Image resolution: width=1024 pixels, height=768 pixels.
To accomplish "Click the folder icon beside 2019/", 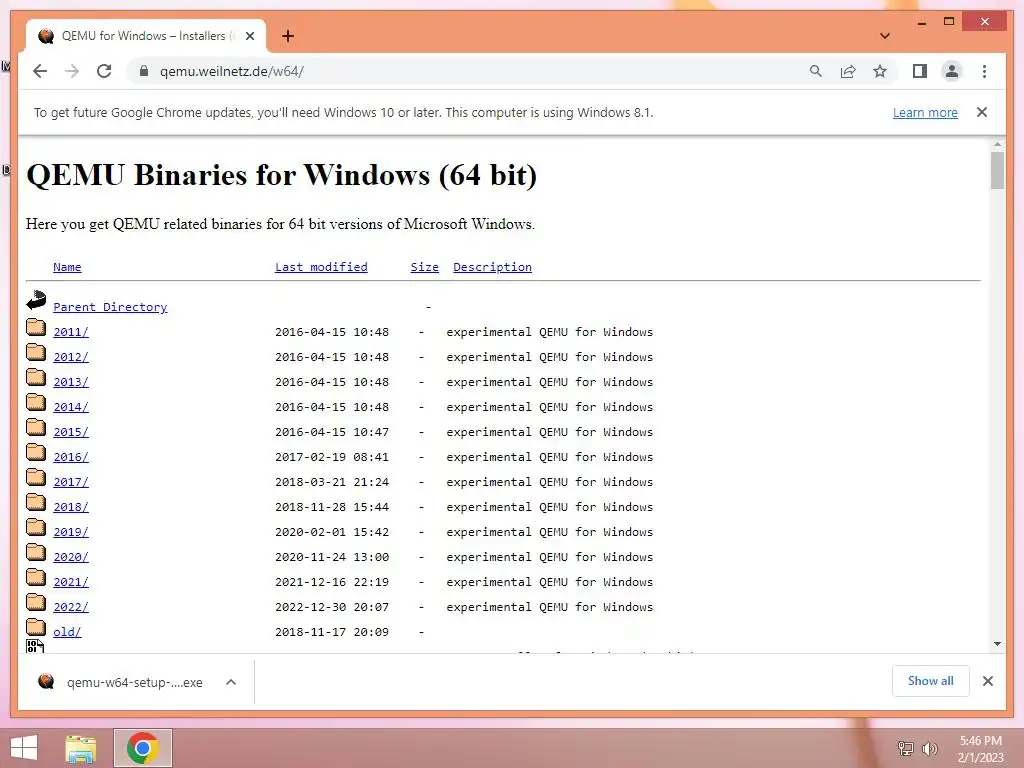I will 36,527.
